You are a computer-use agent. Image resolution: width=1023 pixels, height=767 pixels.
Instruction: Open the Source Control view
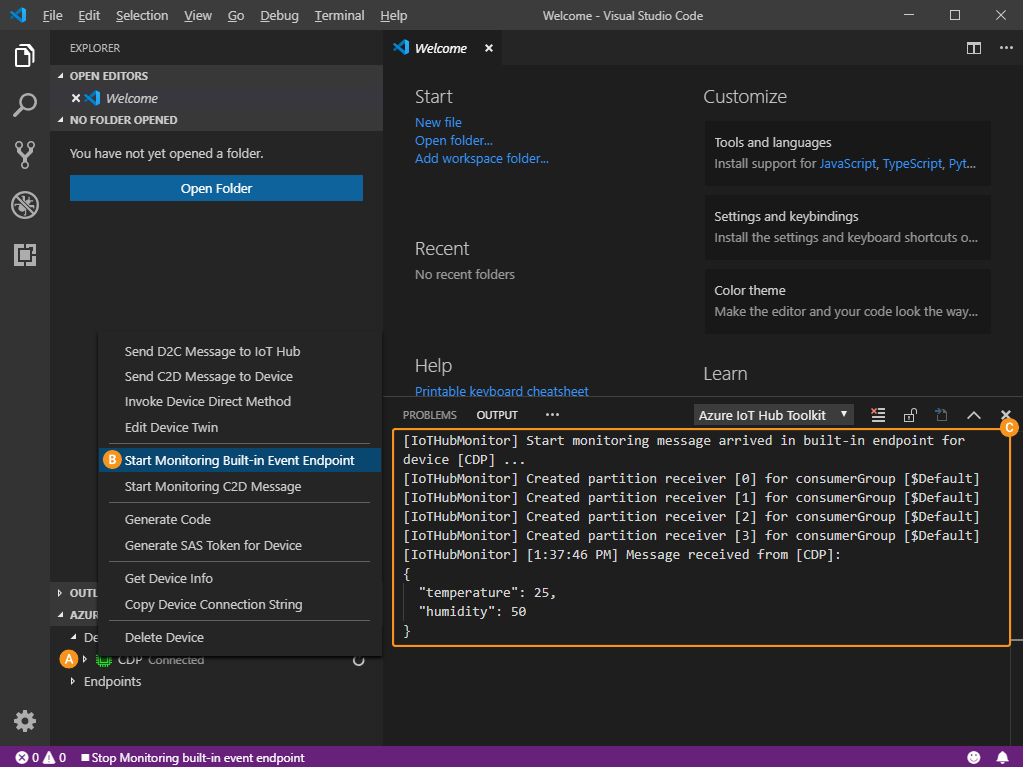[x=25, y=154]
